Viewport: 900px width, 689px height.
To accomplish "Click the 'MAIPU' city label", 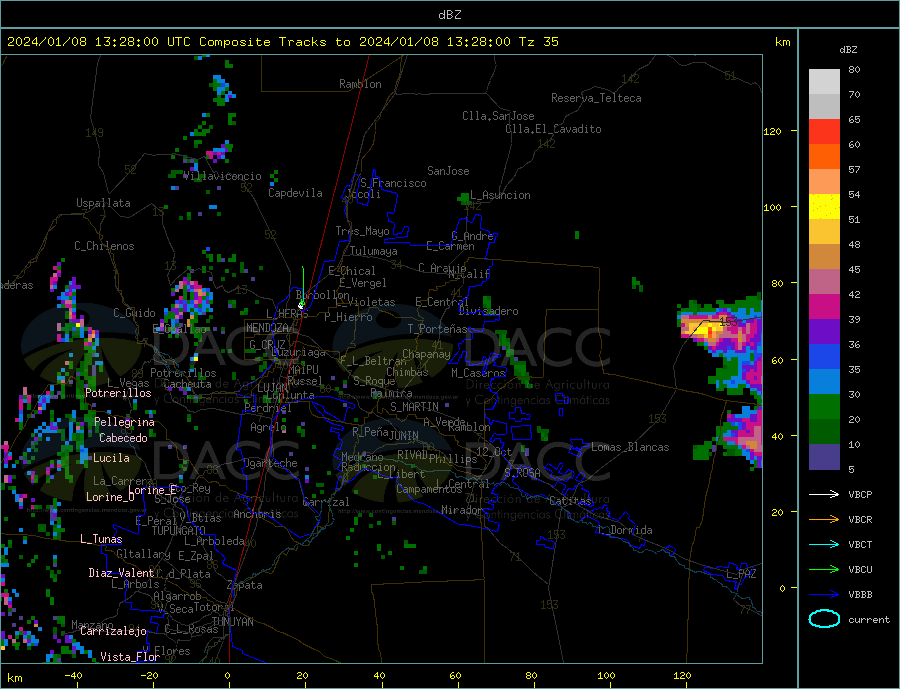I will click(x=303, y=370).
